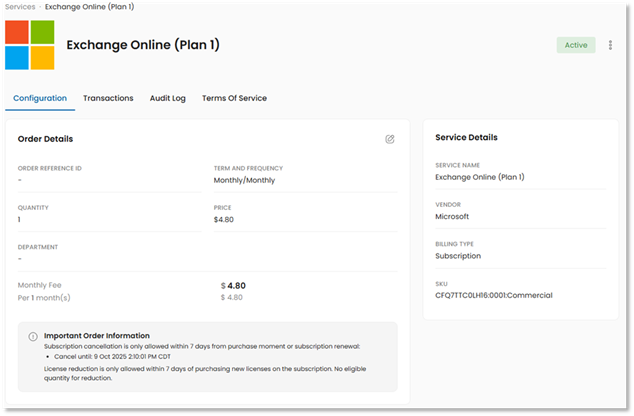The width and height of the screenshot is (634, 416).
Task: Click the Active status badge
Action: [x=576, y=45]
